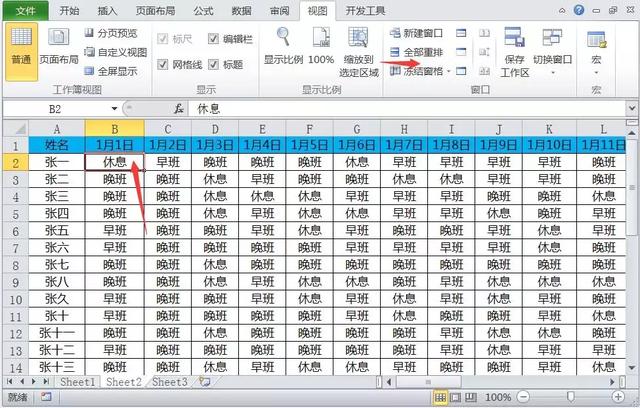This screenshot has width=640, height=408.
Task: Select all cells with the corner button
Action: click(x=16, y=129)
